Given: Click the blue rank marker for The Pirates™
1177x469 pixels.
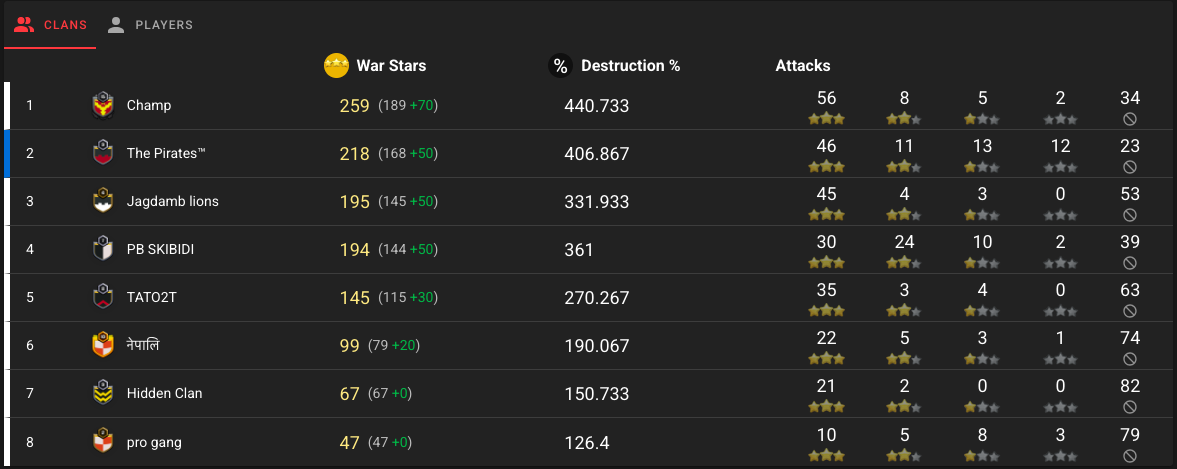Looking at the screenshot, I should tap(7, 153).
